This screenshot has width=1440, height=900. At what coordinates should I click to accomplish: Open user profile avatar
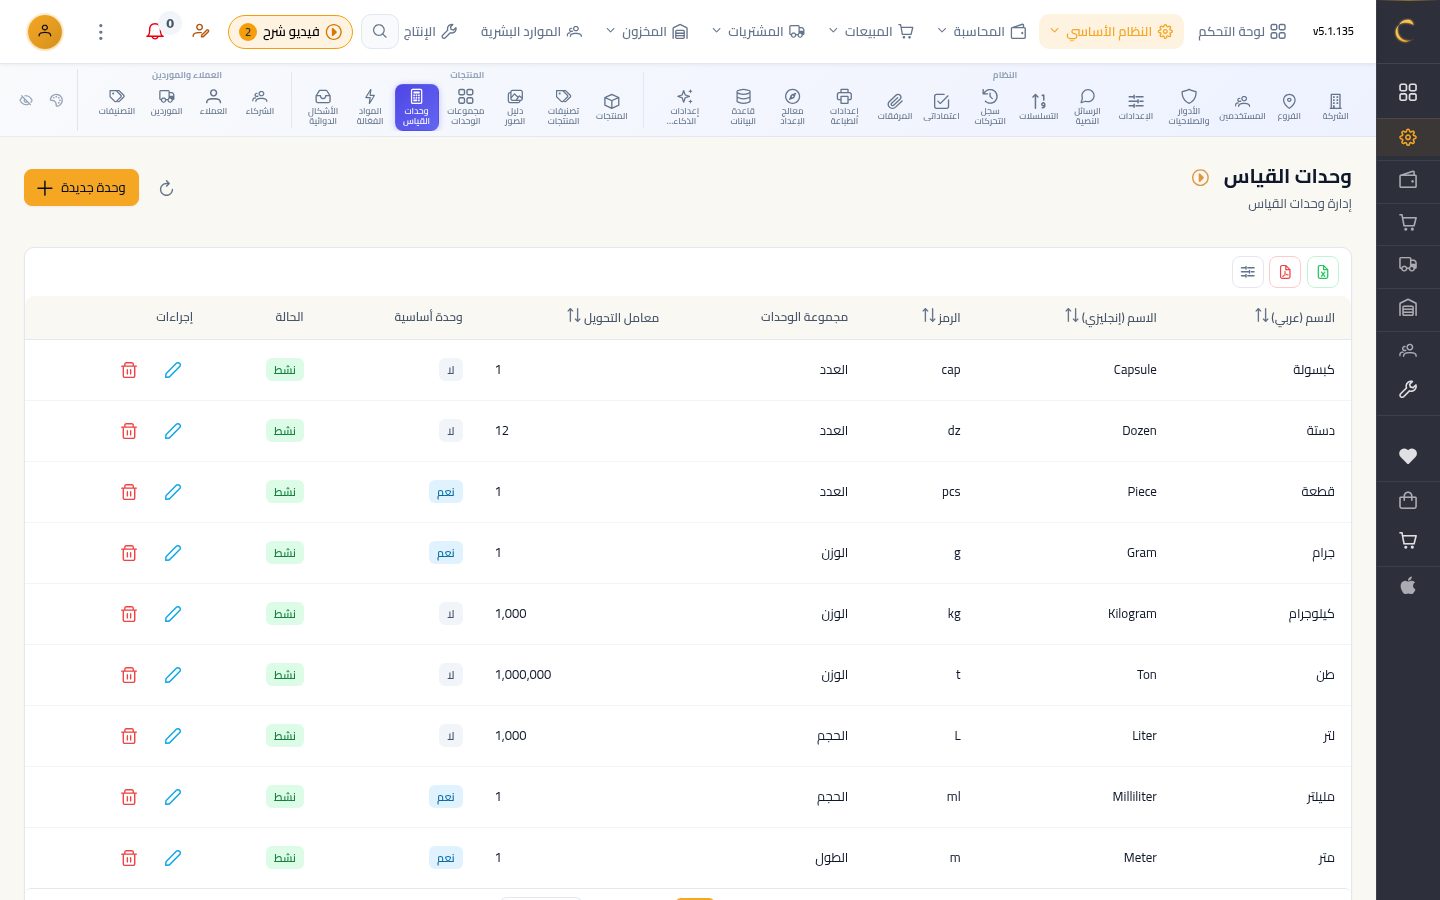click(45, 32)
